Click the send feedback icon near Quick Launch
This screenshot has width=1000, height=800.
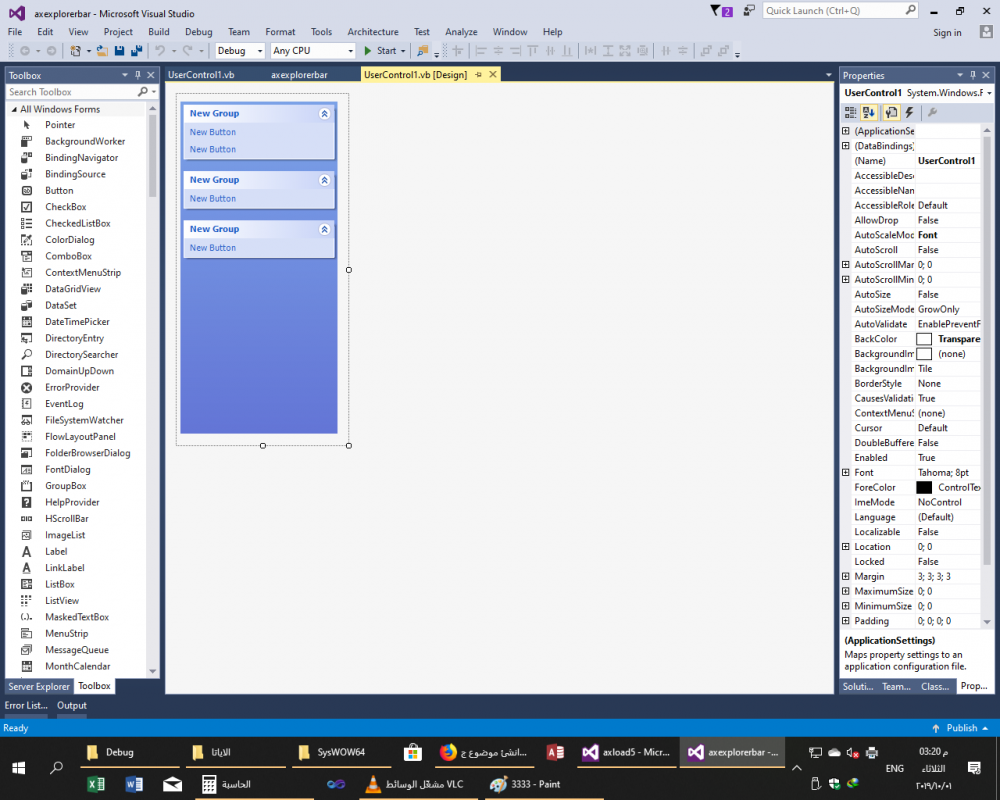[749, 11]
